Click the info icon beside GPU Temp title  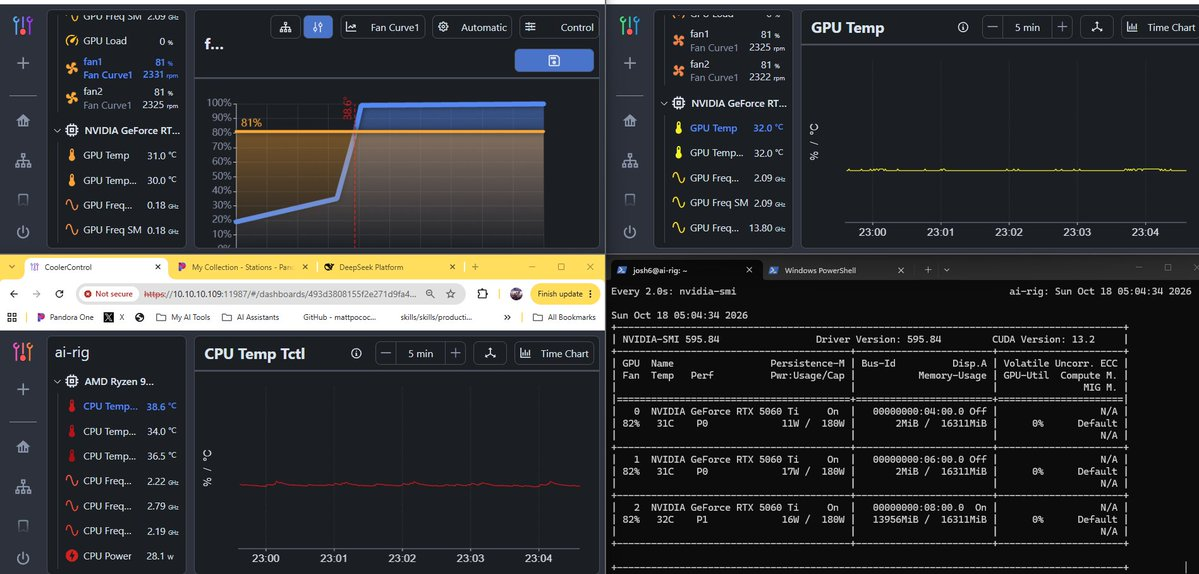click(963, 27)
